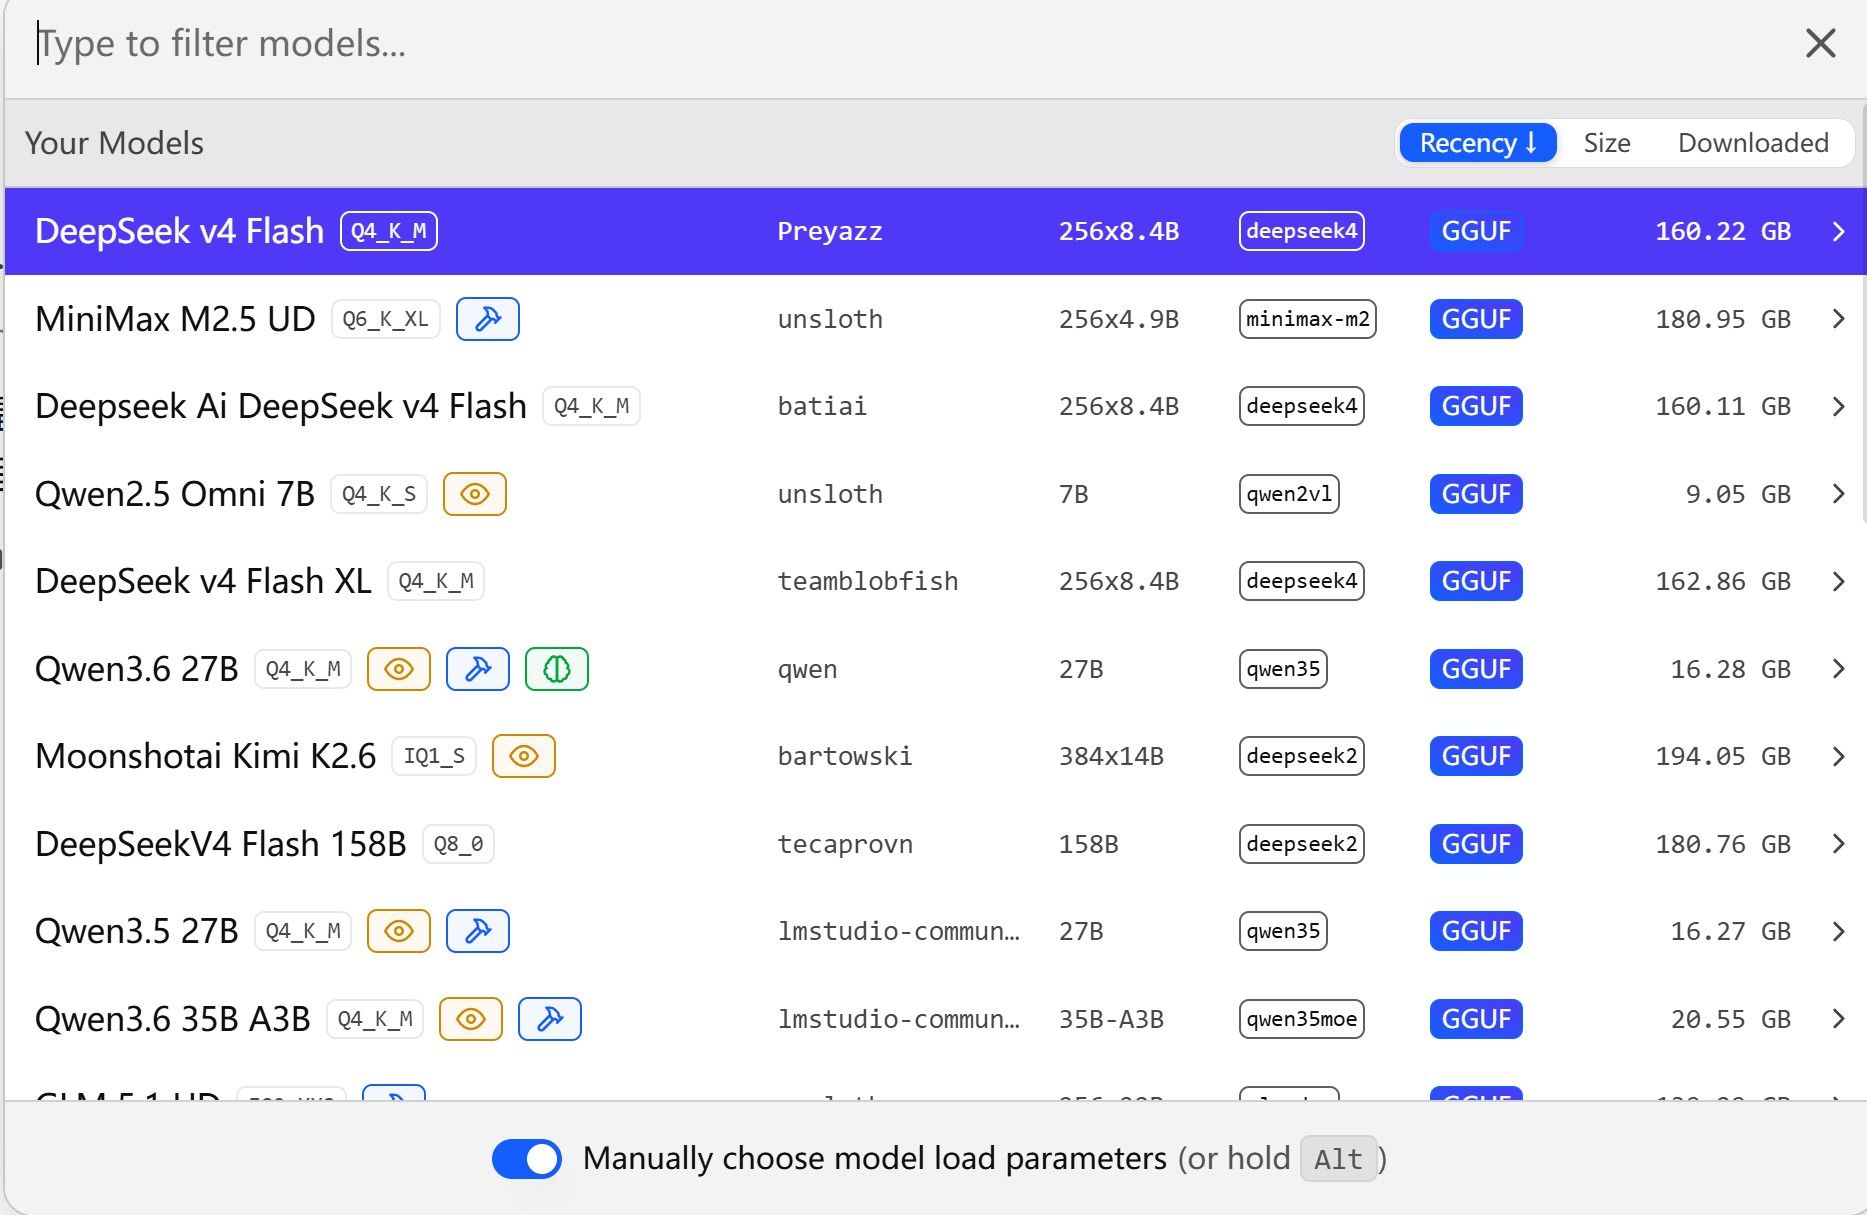Click the 20.55 GB size value

point(1731,1019)
